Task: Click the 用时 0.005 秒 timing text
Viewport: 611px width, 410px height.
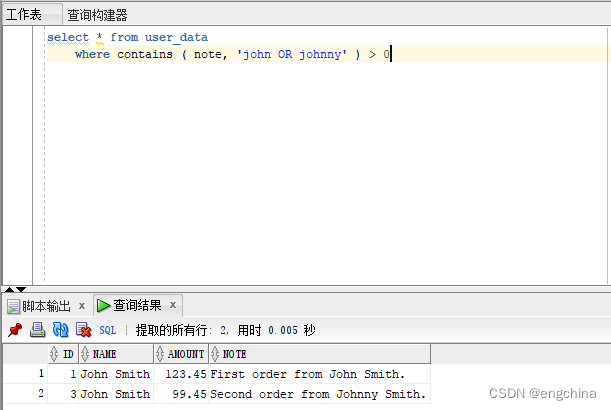Action: point(276,330)
